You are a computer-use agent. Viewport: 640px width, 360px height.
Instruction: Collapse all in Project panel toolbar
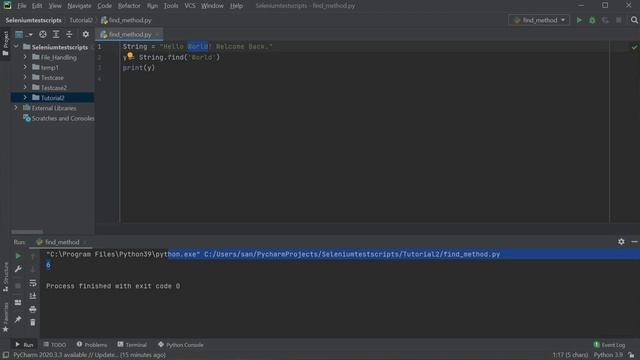69,34
